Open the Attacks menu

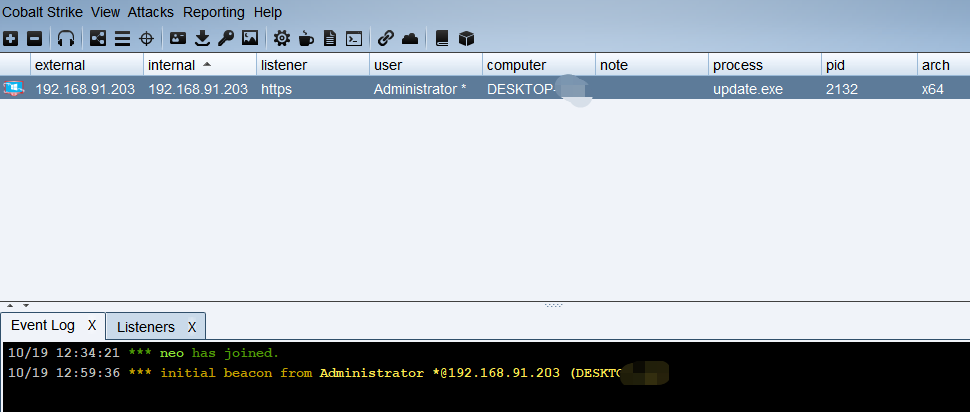click(151, 12)
